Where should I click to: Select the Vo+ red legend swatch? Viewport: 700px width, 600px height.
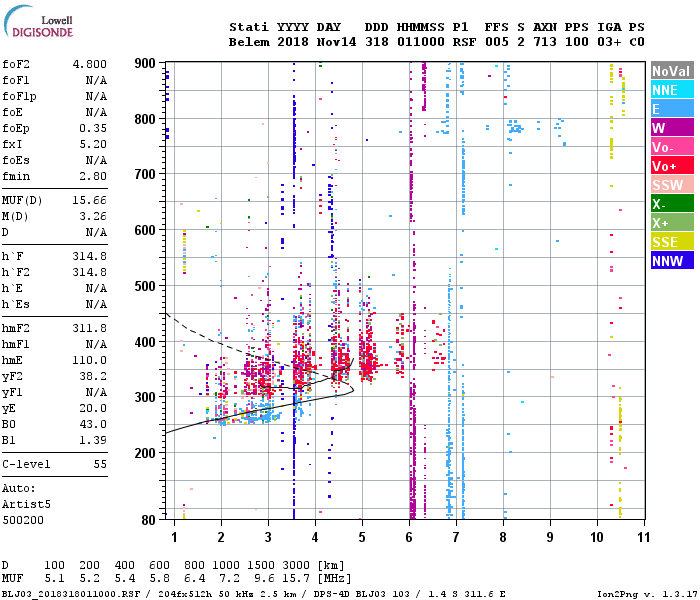pyautogui.click(x=672, y=166)
